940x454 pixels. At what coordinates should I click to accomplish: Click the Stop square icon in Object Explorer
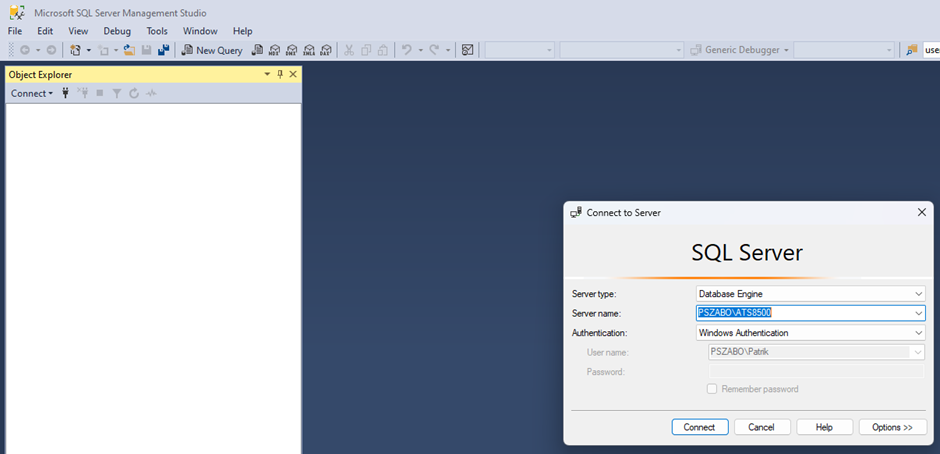point(100,93)
